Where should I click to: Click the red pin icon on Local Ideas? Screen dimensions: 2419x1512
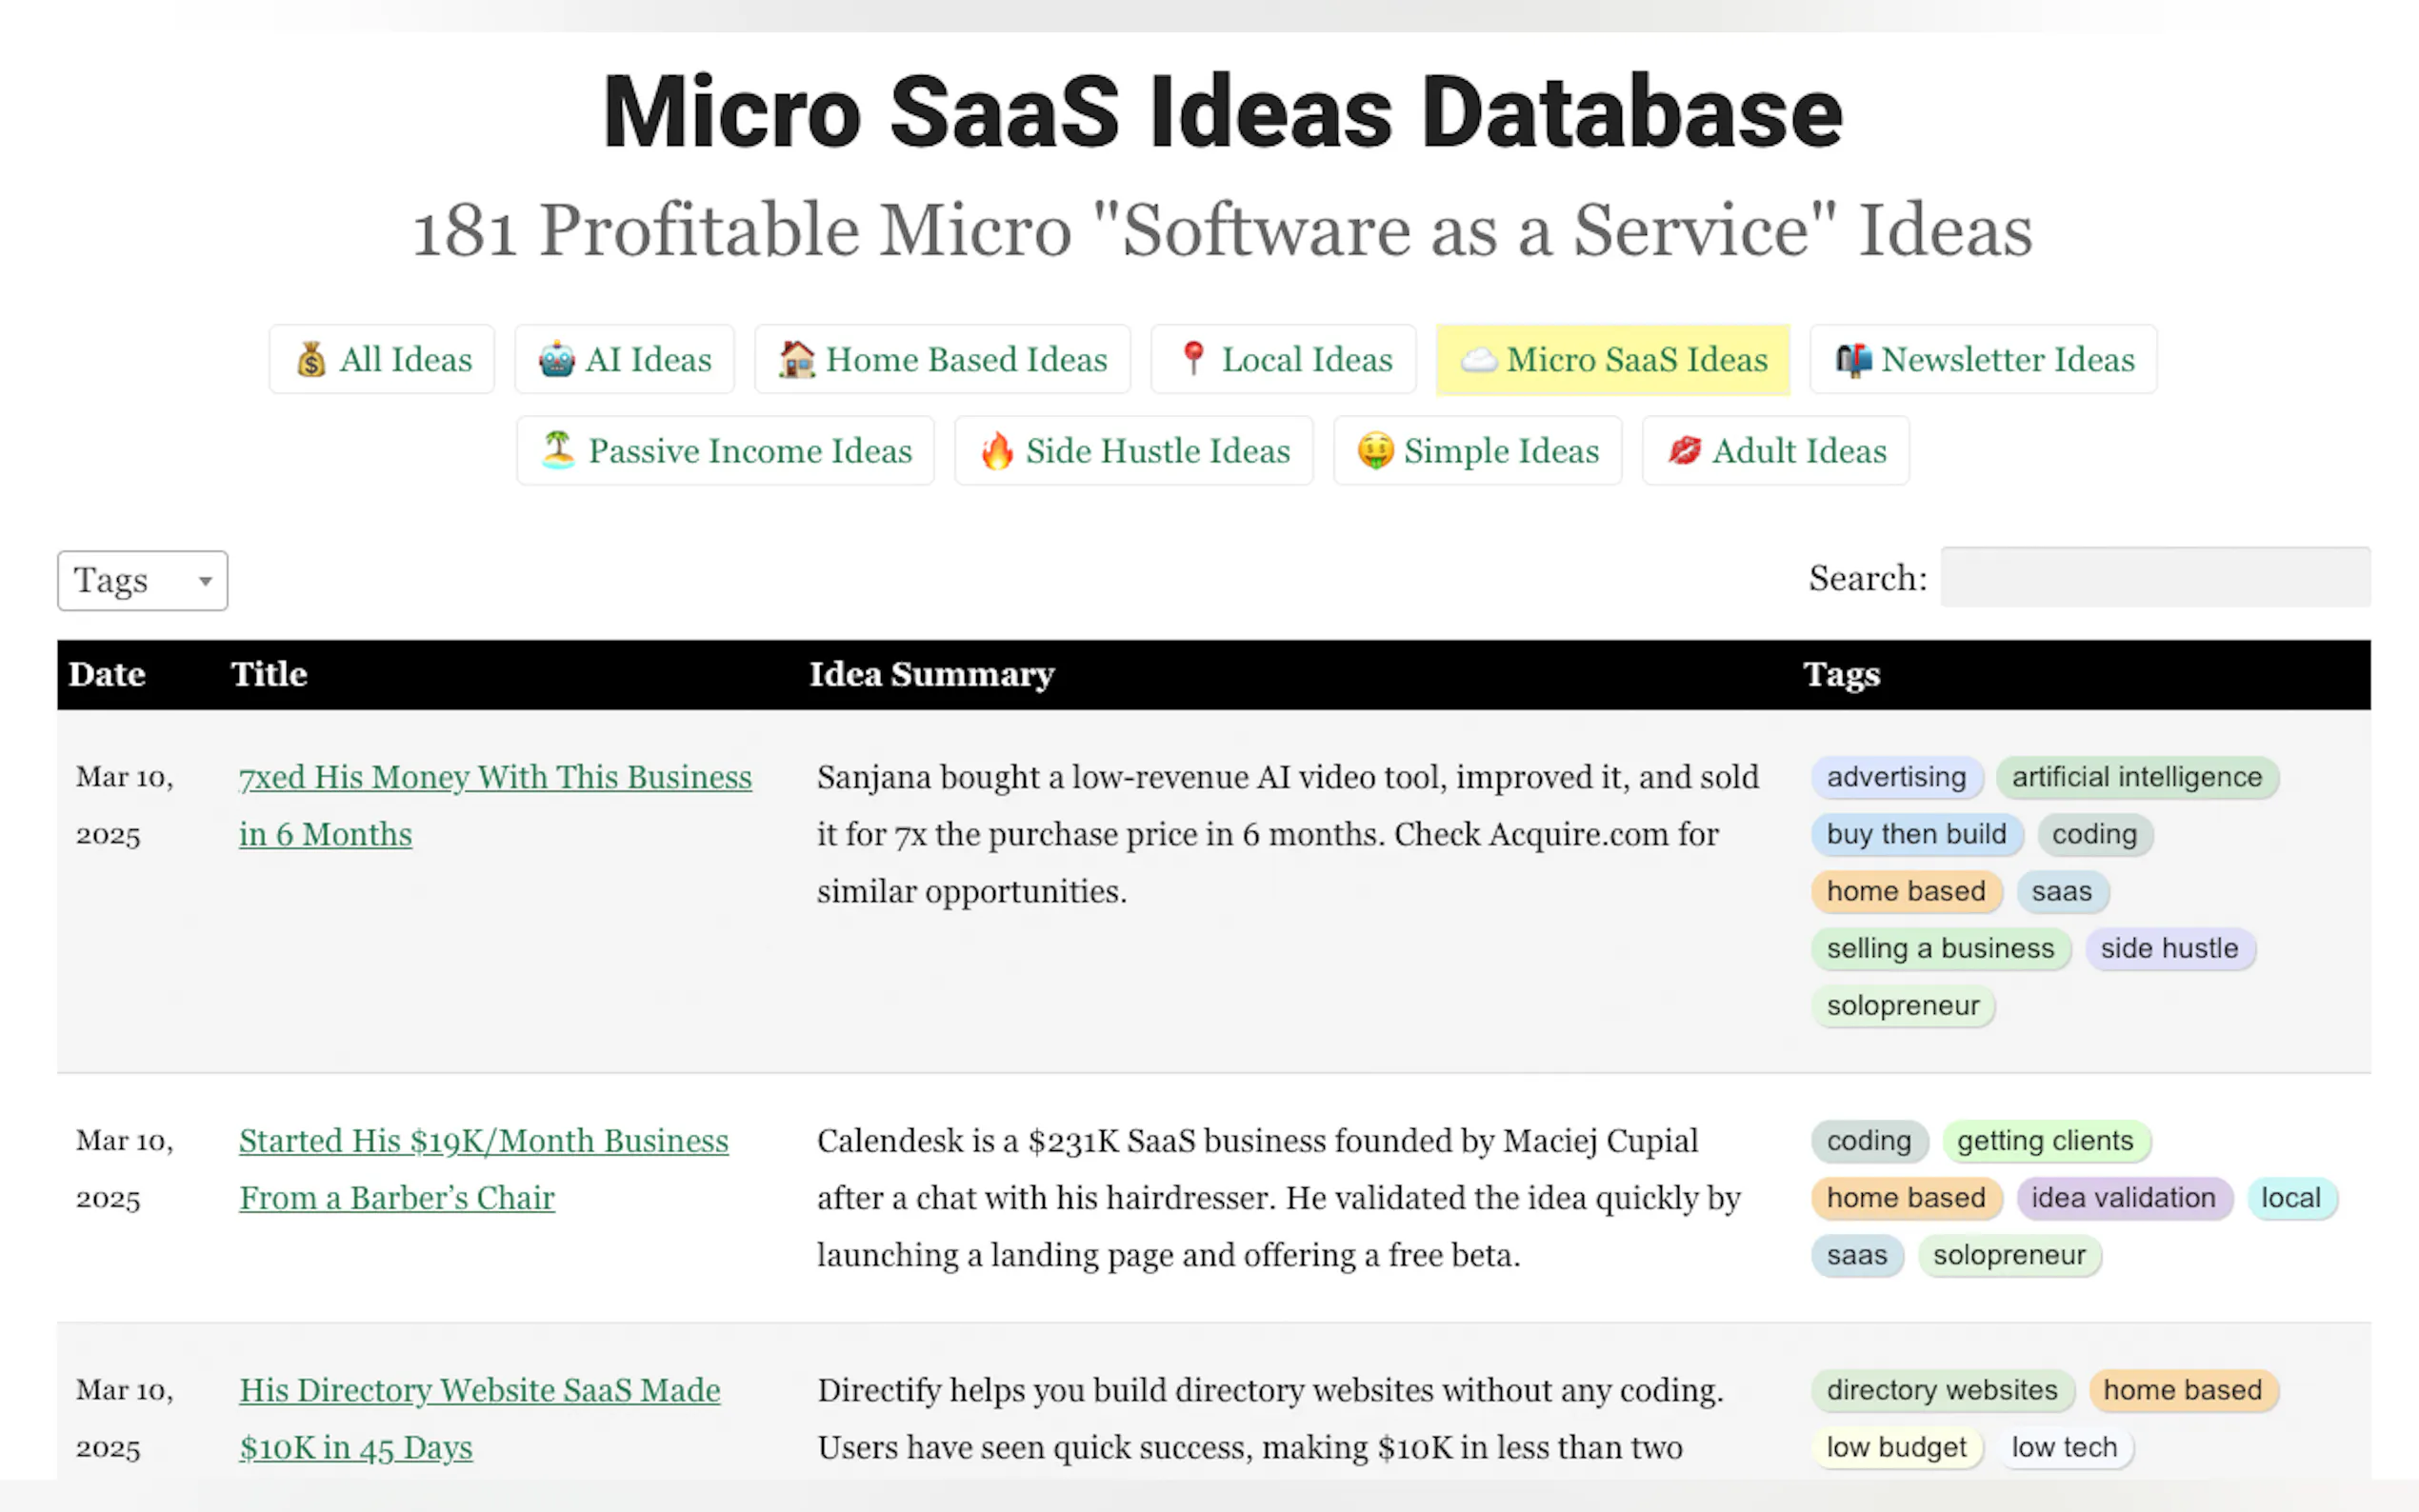1192,358
